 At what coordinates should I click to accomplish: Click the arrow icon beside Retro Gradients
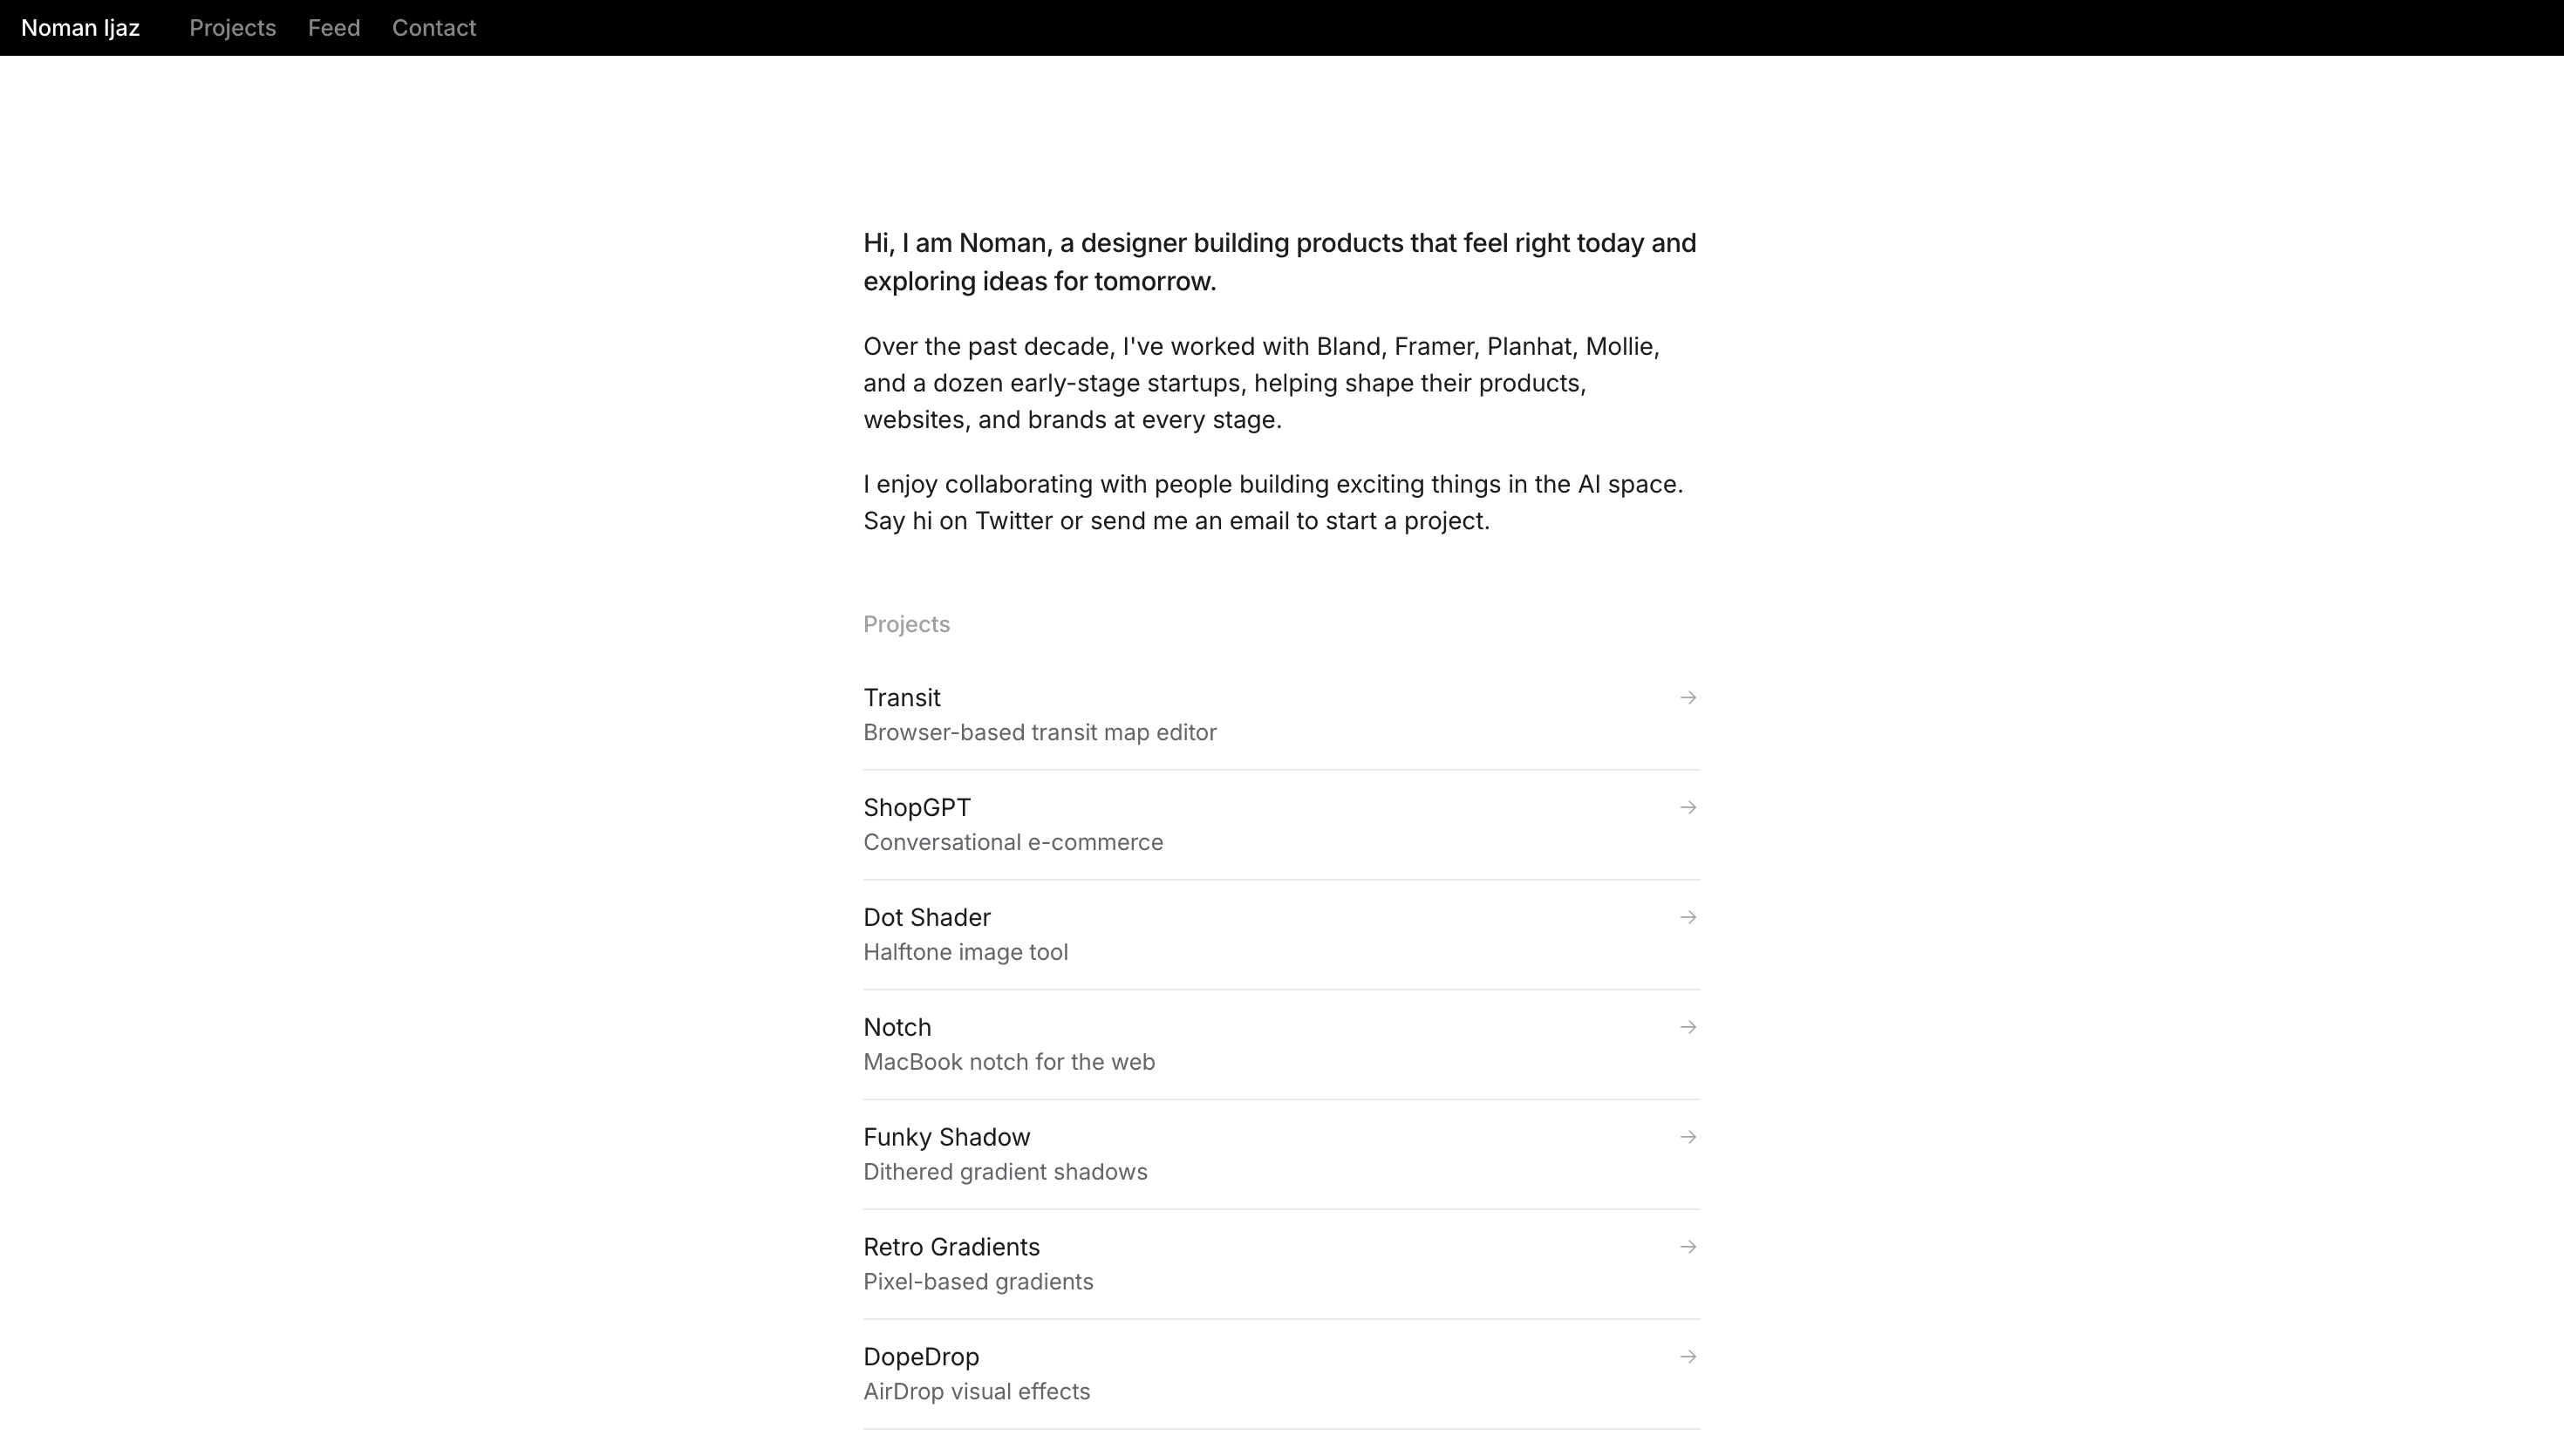pyautogui.click(x=1688, y=1247)
